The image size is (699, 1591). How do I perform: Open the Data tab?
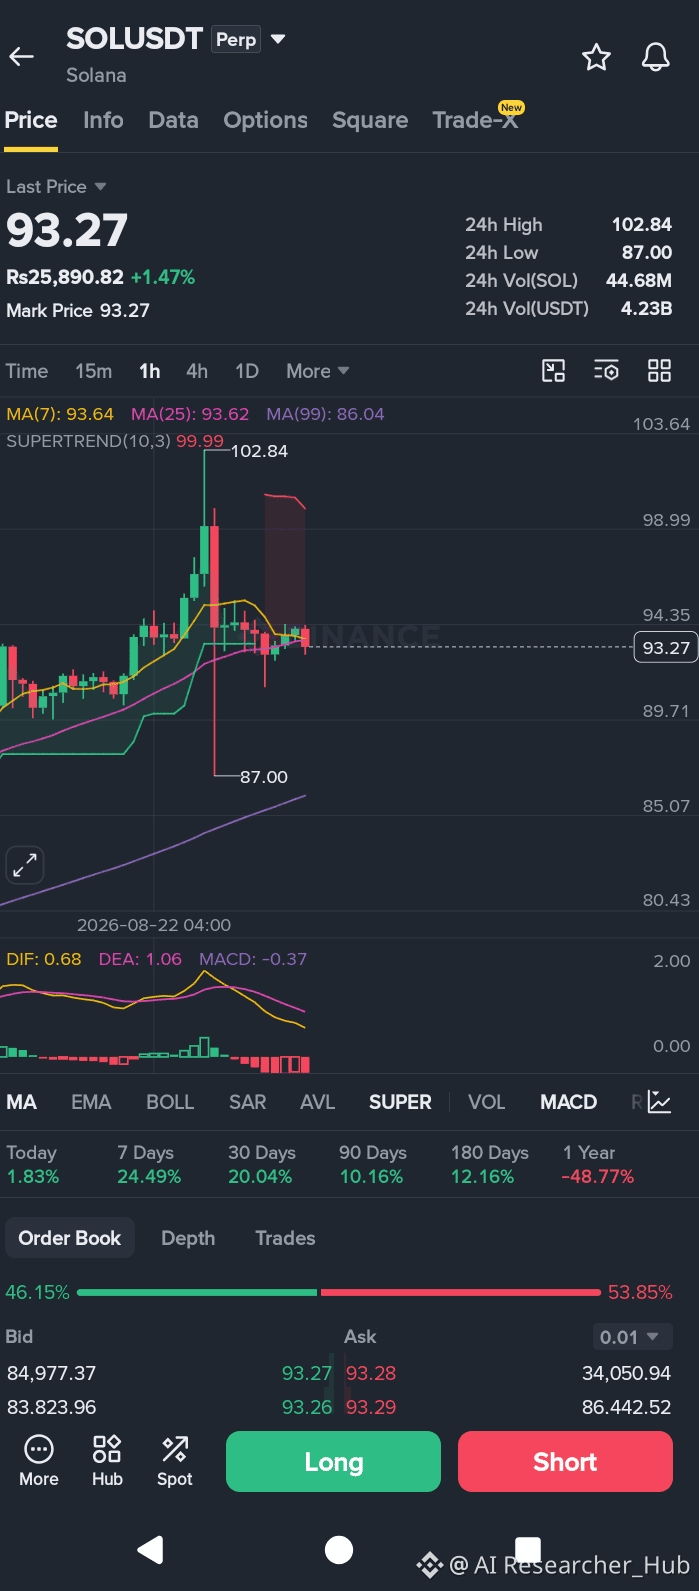coord(173,120)
